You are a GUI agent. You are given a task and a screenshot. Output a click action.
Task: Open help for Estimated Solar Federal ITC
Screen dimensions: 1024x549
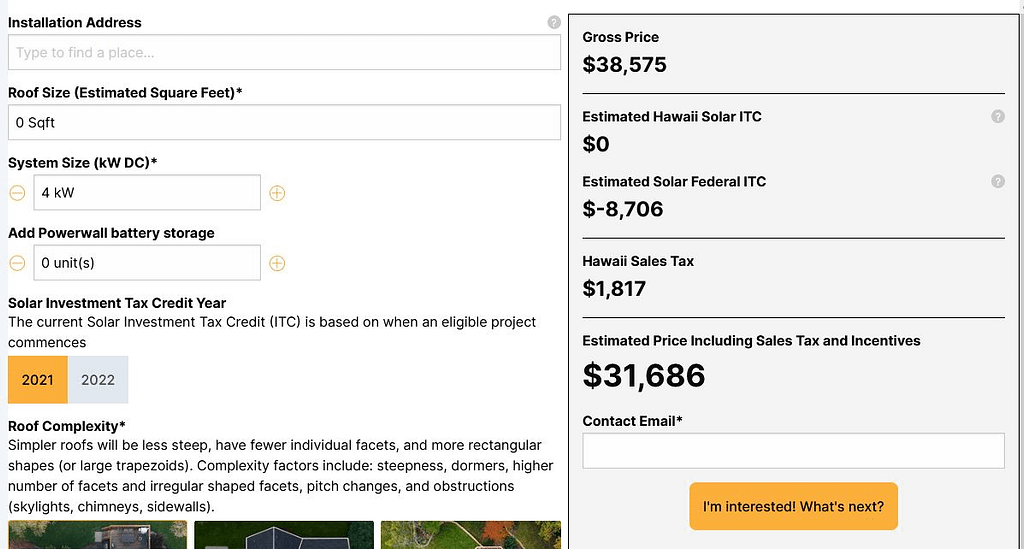tap(997, 182)
